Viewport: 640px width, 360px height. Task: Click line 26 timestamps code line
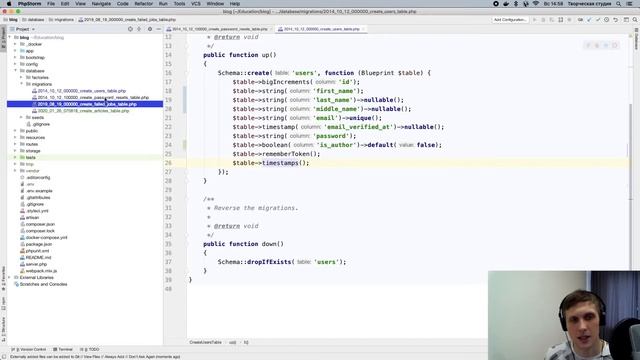(x=271, y=163)
